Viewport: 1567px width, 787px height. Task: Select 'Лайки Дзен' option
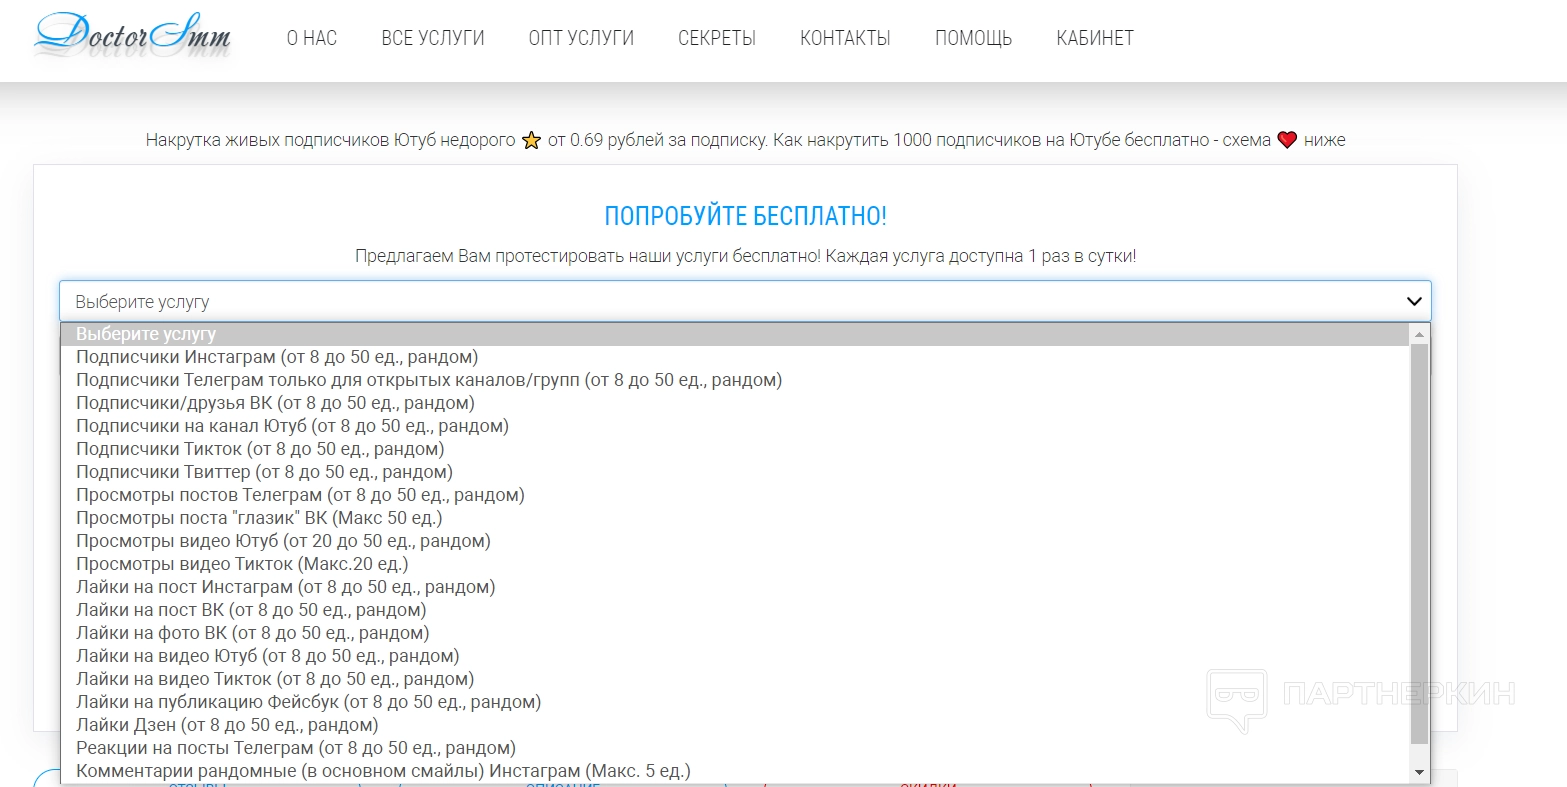coord(735,725)
